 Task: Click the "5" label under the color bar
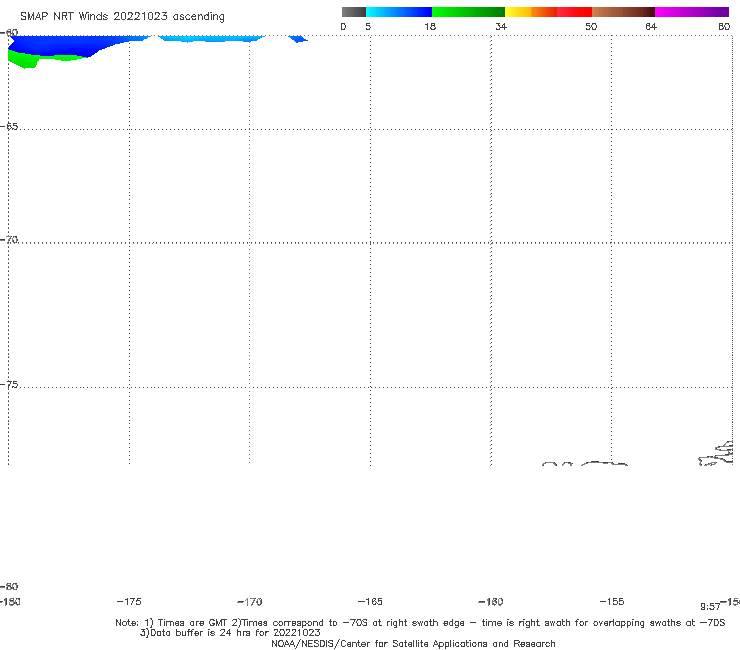(x=368, y=26)
